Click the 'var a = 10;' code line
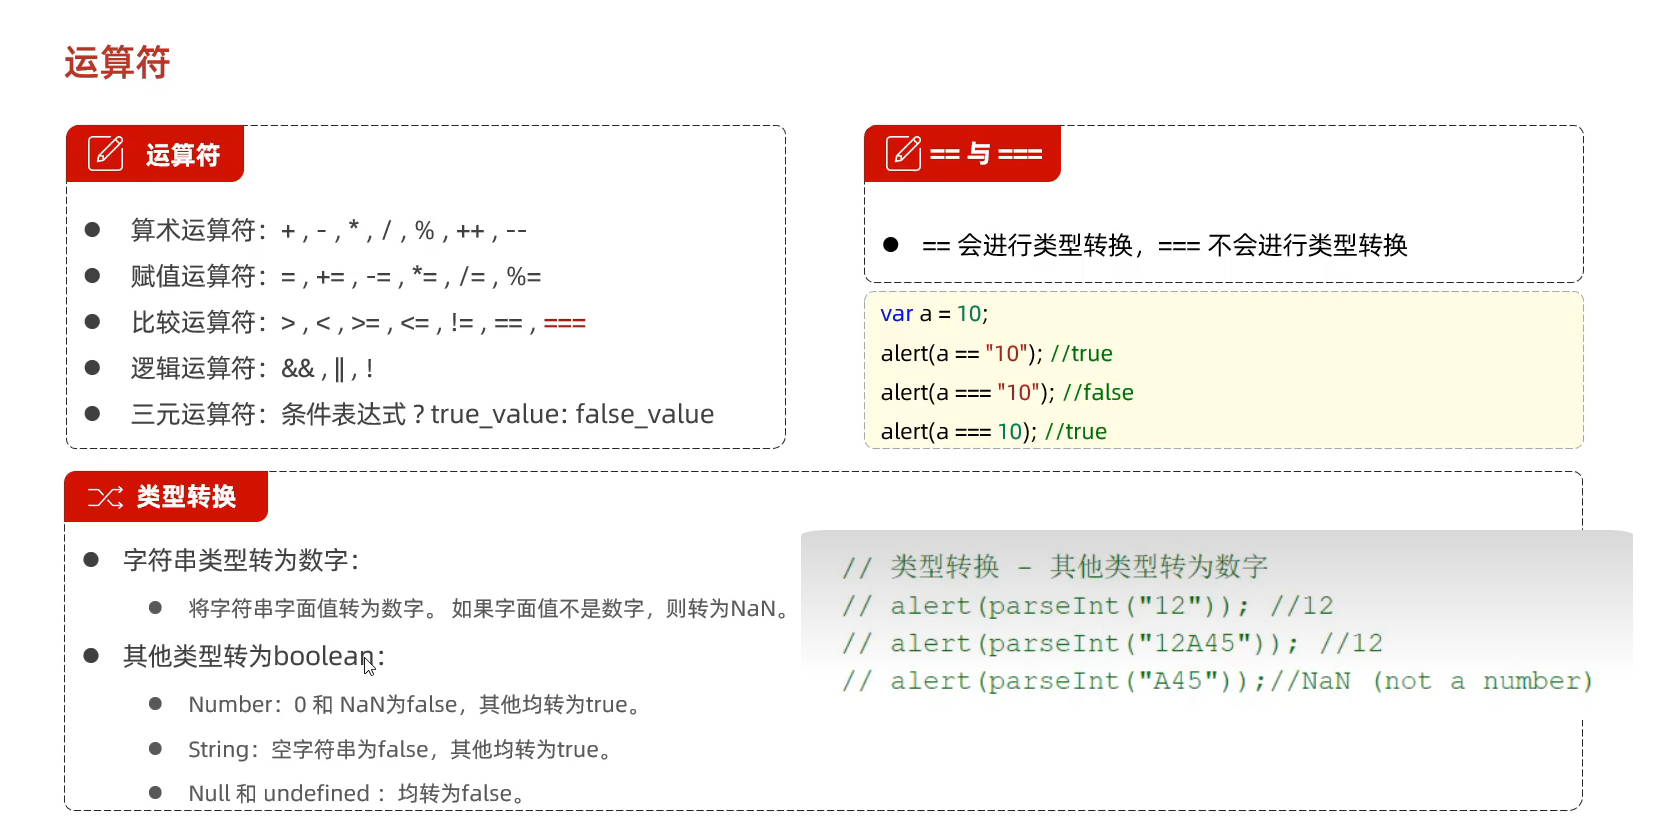Image resolution: width=1657 pixels, height=818 pixels. point(934,314)
